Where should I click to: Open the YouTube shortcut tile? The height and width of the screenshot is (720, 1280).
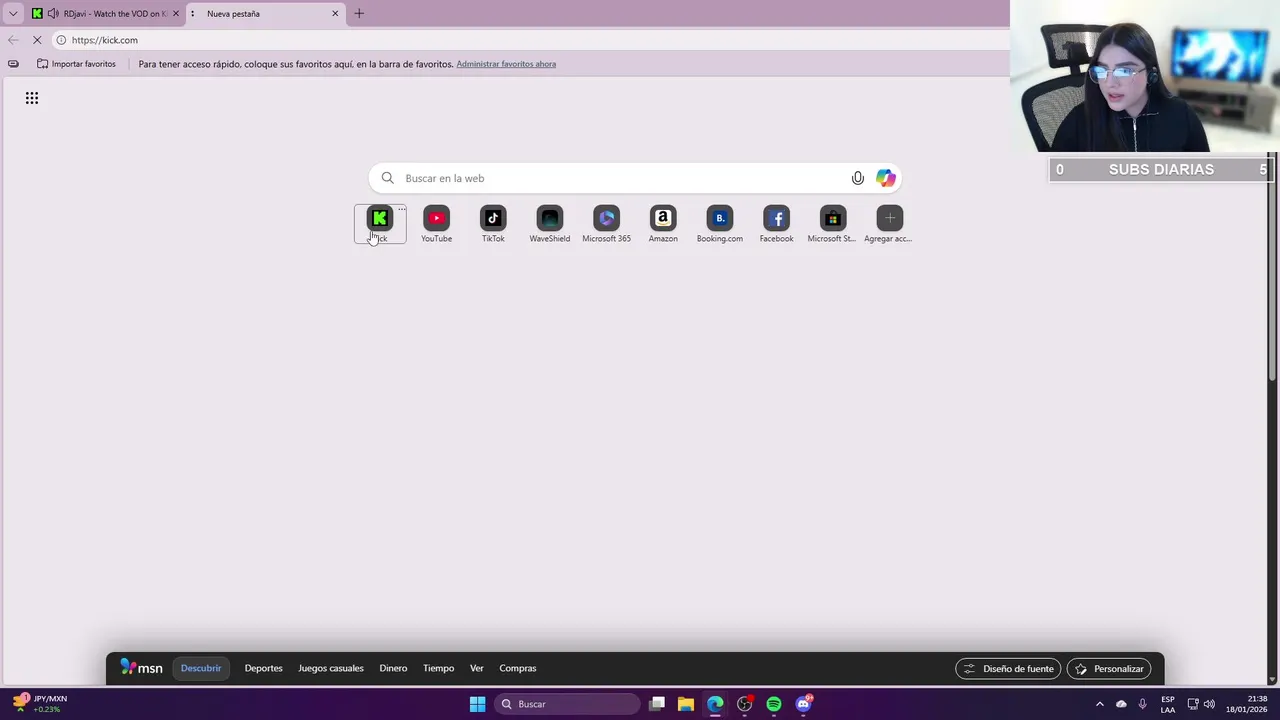(x=436, y=224)
